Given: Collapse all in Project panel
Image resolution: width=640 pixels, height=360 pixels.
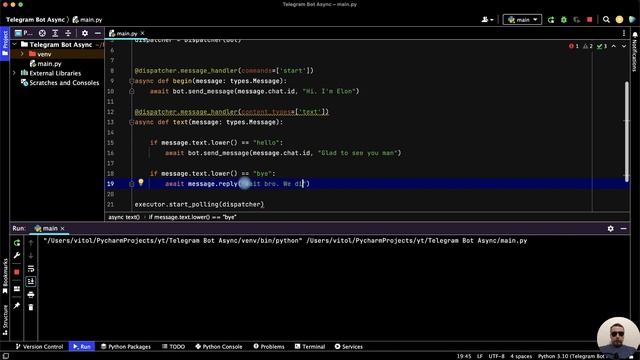Looking at the screenshot, I should pyautogui.click(x=68, y=33).
